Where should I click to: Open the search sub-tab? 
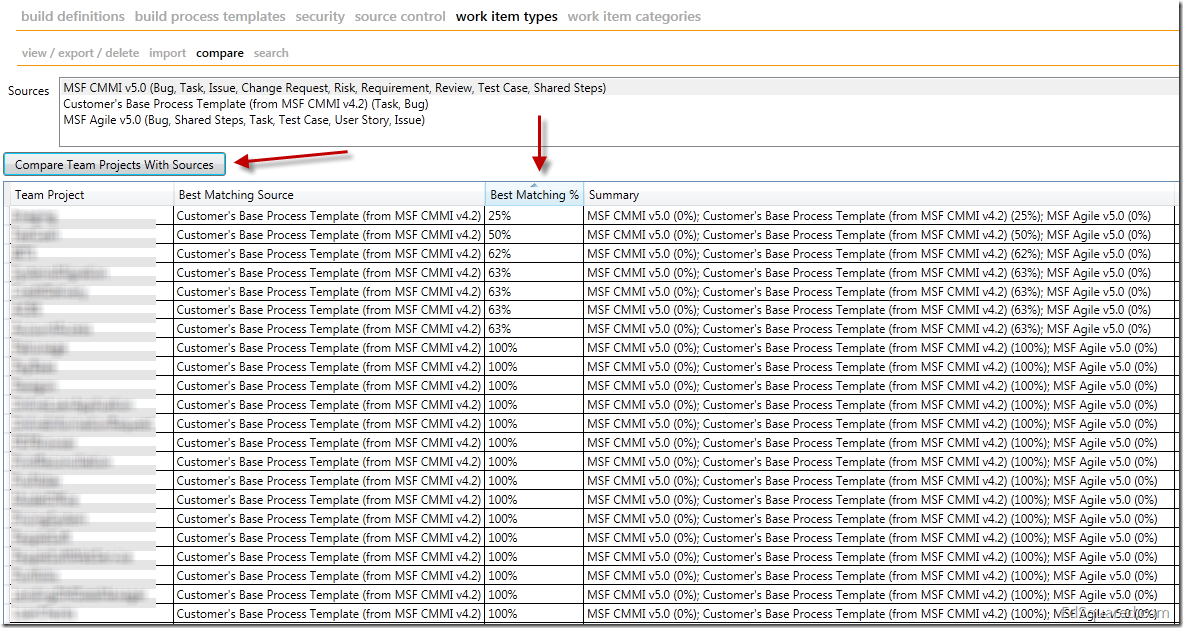pyautogui.click(x=271, y=53)
